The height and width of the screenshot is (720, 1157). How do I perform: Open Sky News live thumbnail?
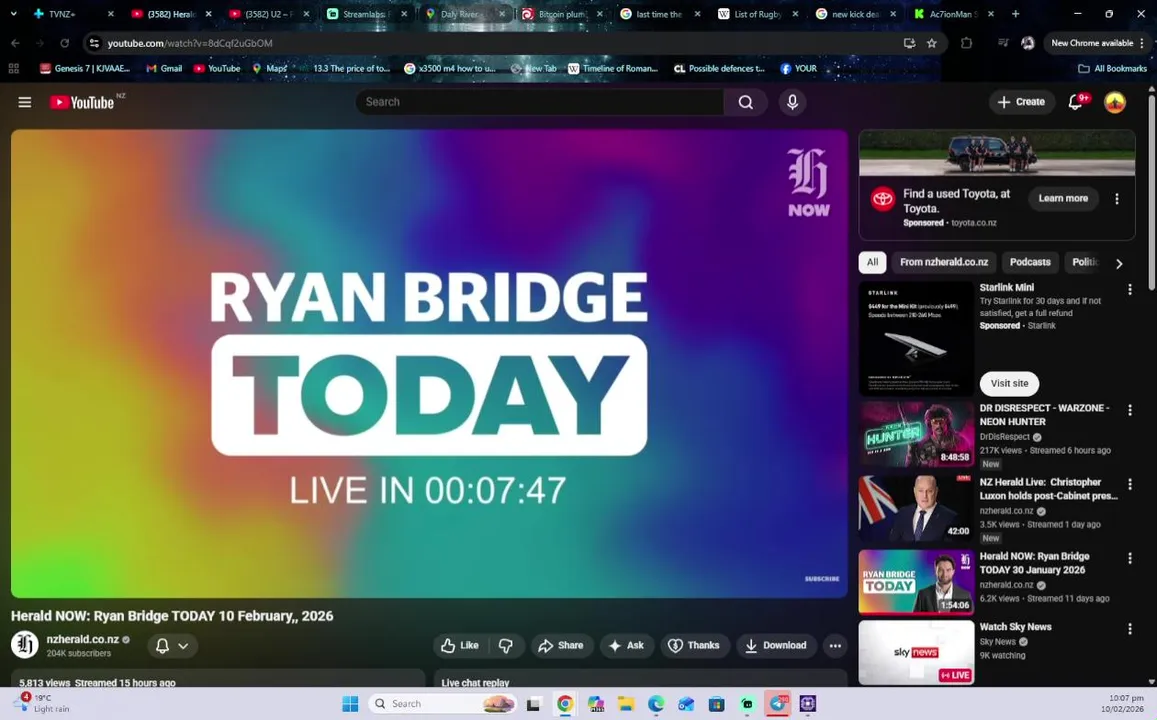coord(916,652)
